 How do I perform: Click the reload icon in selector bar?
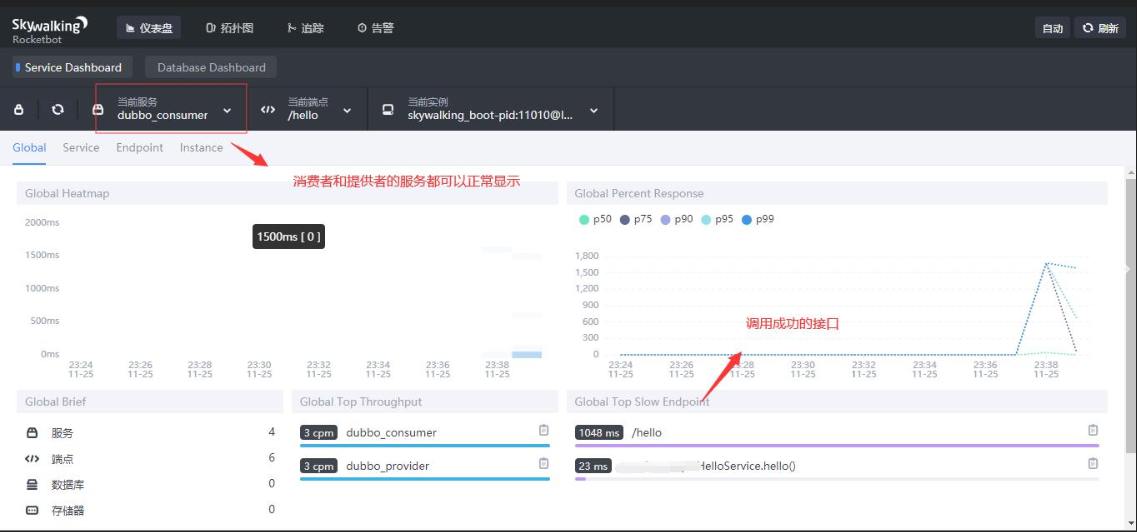point(58,109)
